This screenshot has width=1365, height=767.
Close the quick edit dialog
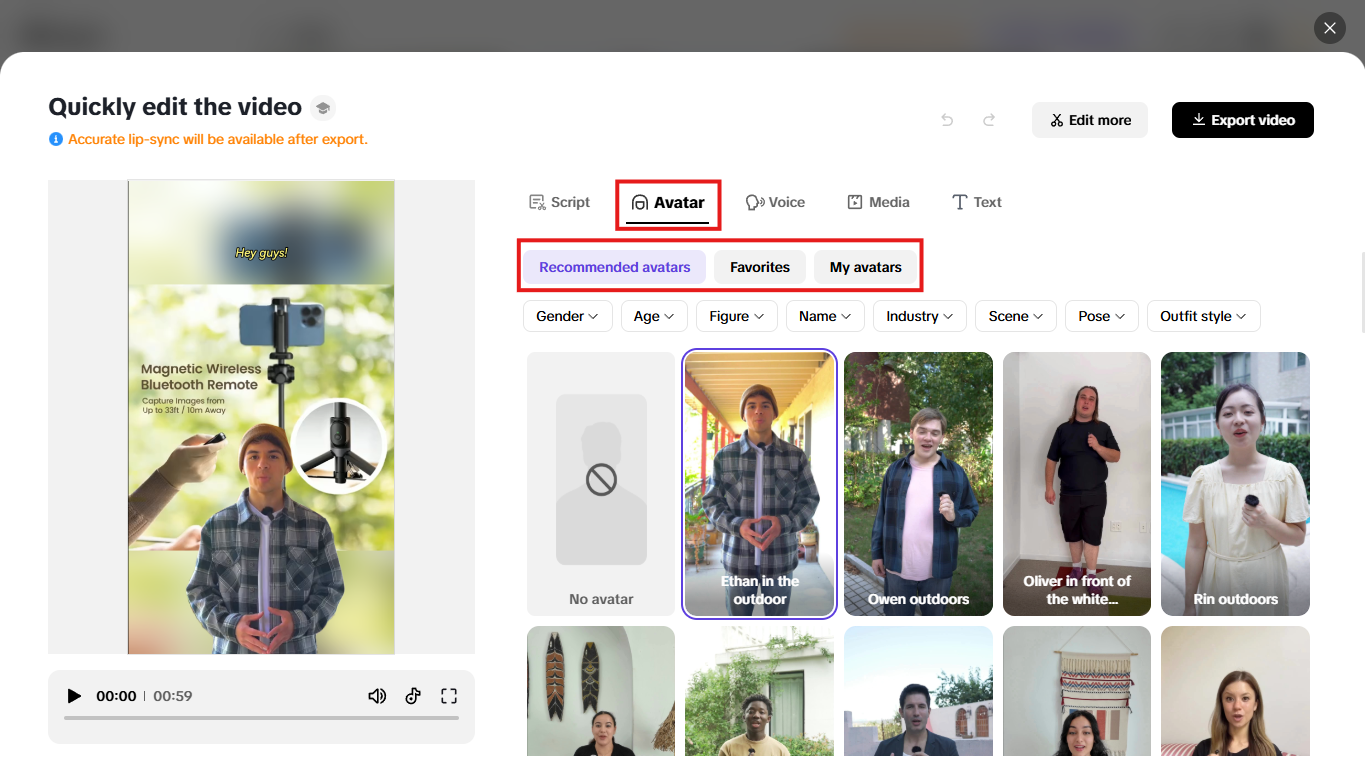point(1330,28)
